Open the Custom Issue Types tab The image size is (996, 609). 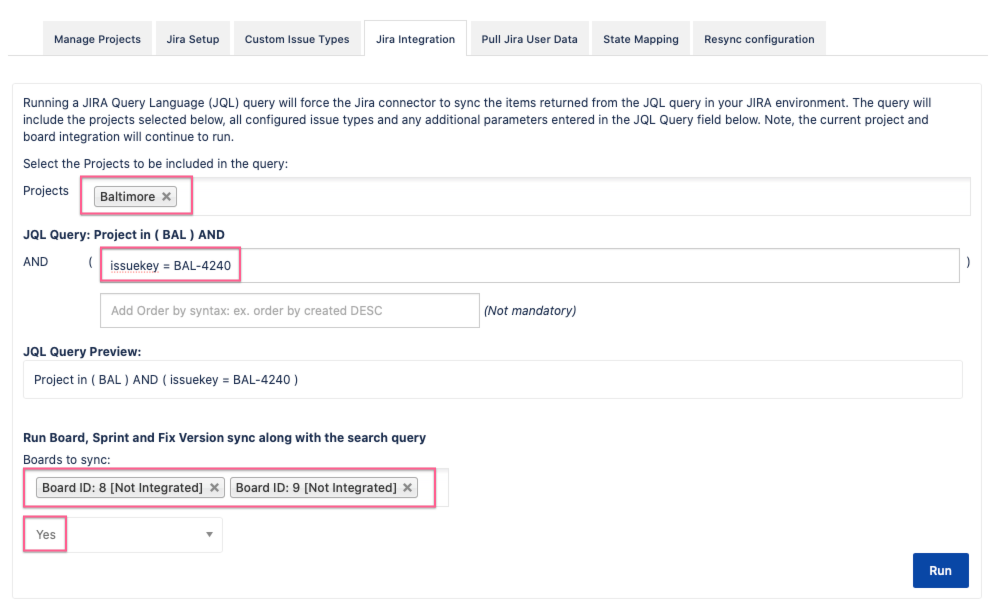click(x=297, y=38)
